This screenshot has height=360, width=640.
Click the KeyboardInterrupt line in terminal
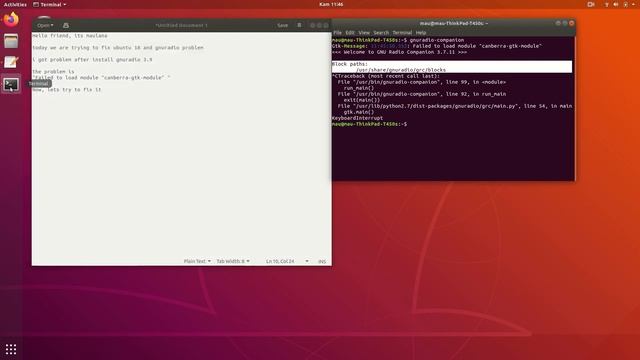tap(357, 118)
